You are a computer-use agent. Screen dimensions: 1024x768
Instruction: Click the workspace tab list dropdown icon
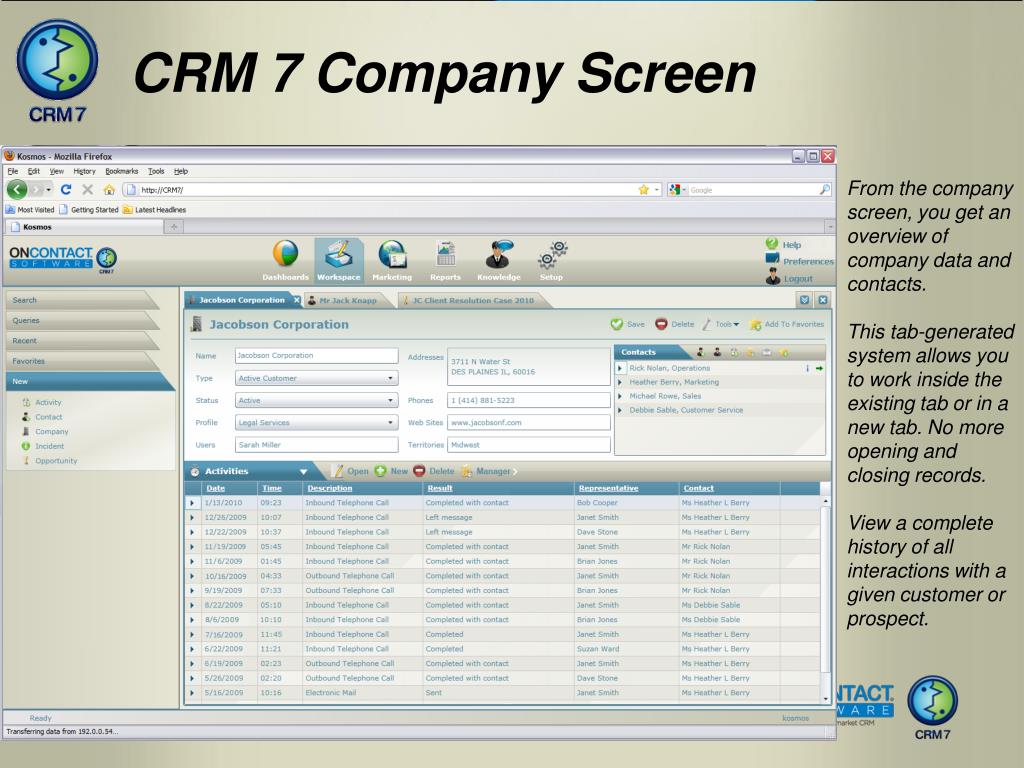click(805, 300)
